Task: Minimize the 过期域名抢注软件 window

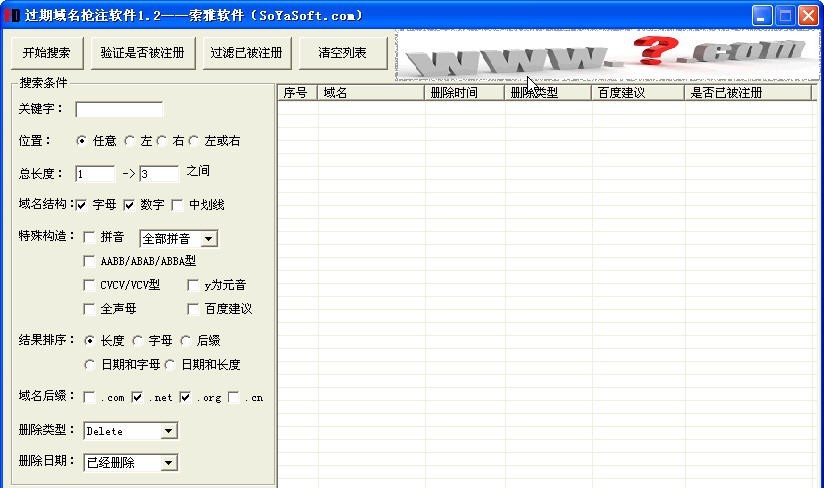Action: pos(761,15)
